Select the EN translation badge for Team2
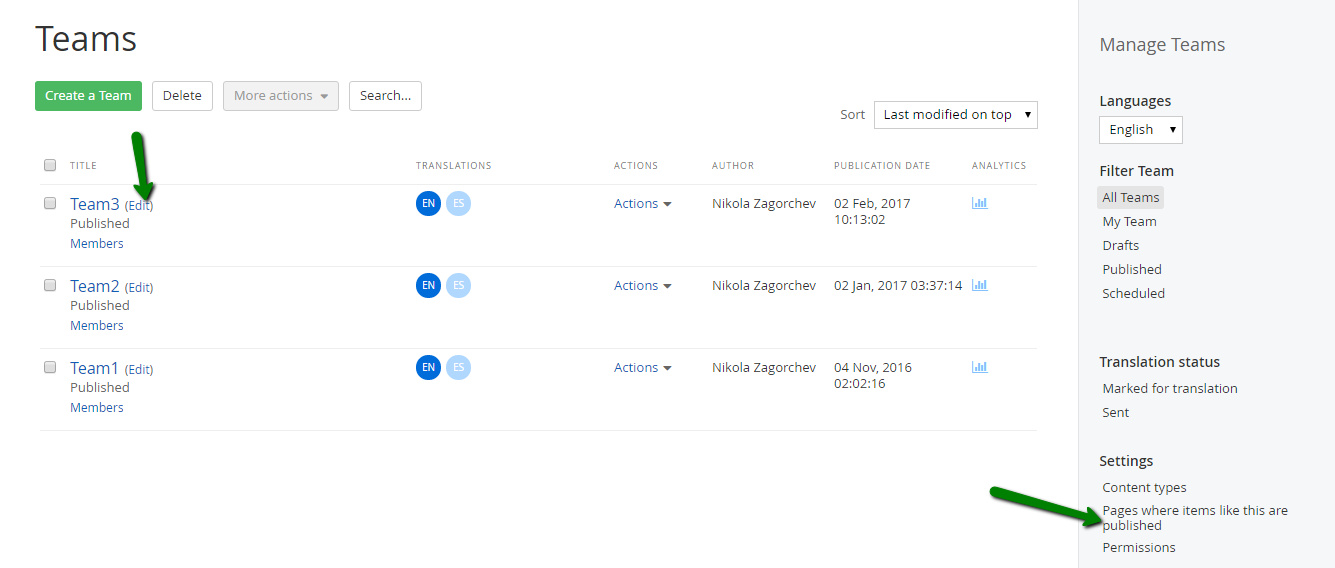This screenshot has height=568, width=1335. click(x=428, y=285)
